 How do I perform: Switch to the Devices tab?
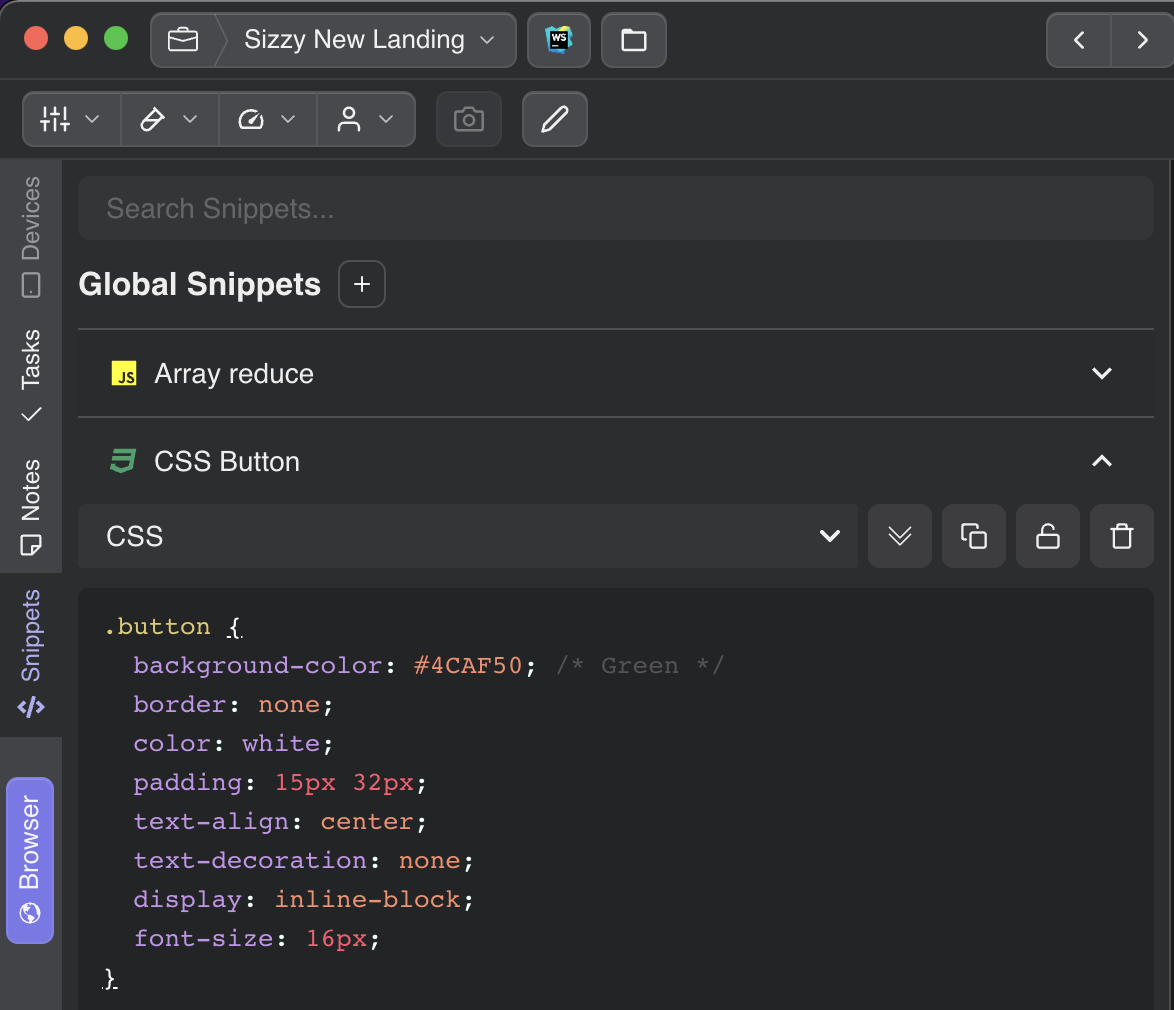[31, 236]
